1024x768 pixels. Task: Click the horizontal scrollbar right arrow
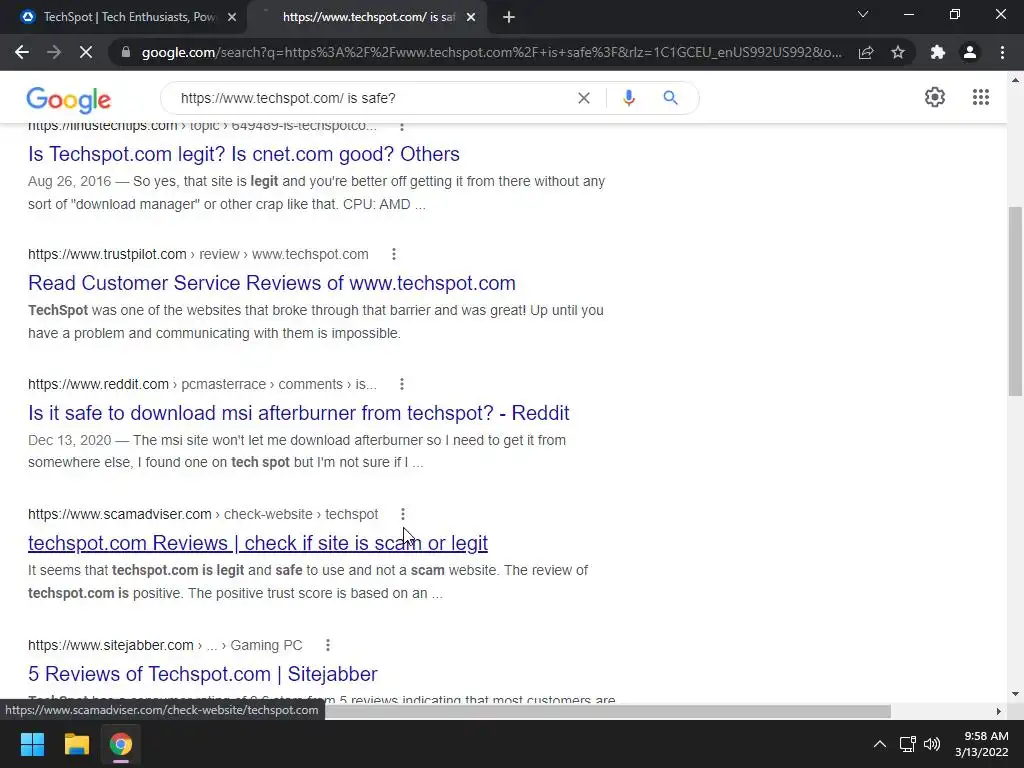click(998, 711)
